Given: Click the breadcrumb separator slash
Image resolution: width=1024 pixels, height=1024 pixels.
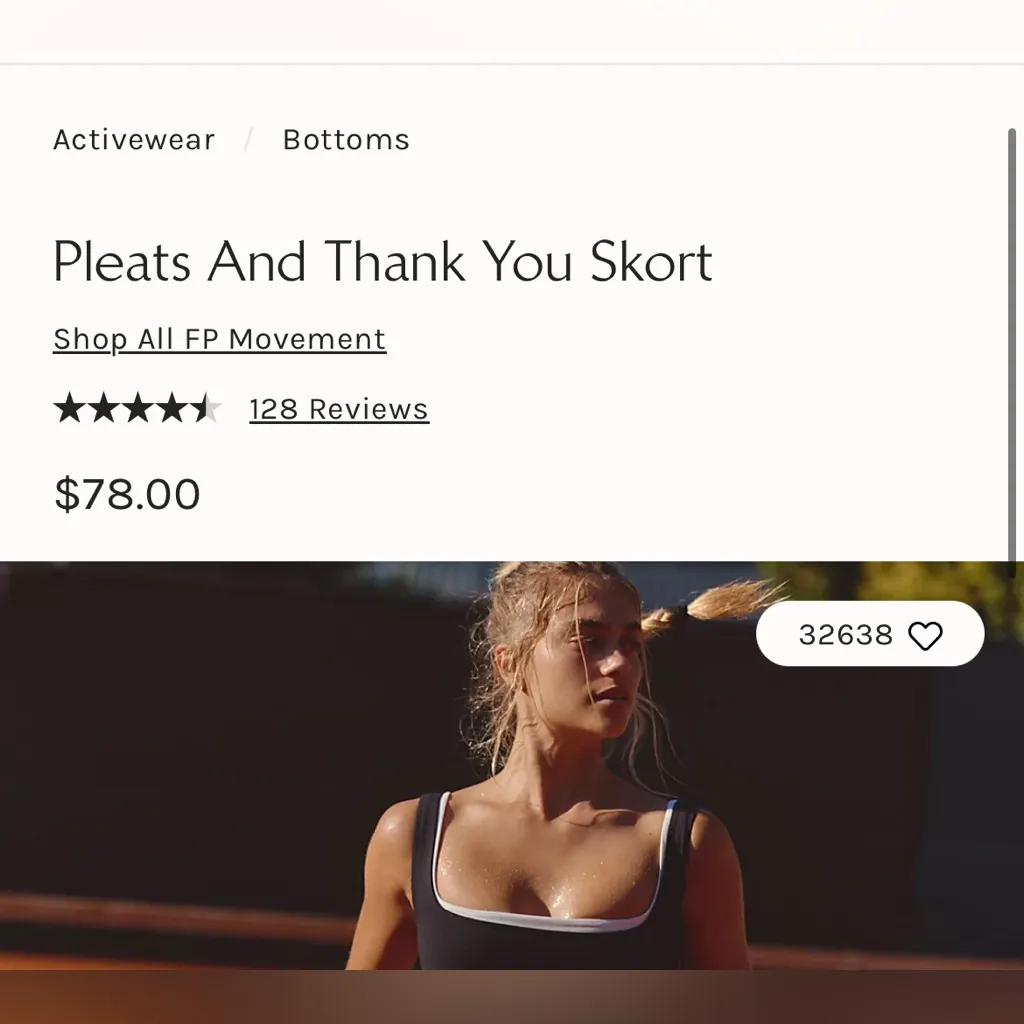Looking at the screenshot, I should pos(247,140).
